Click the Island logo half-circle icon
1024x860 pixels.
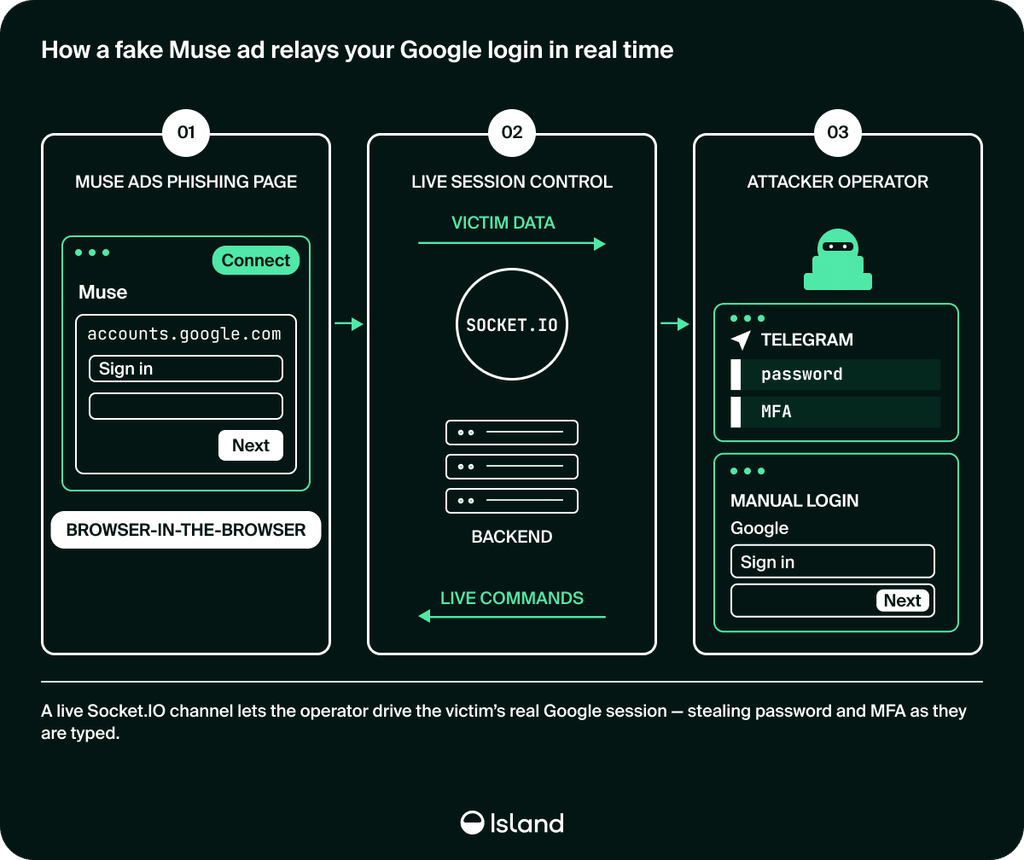click(472, 823)
